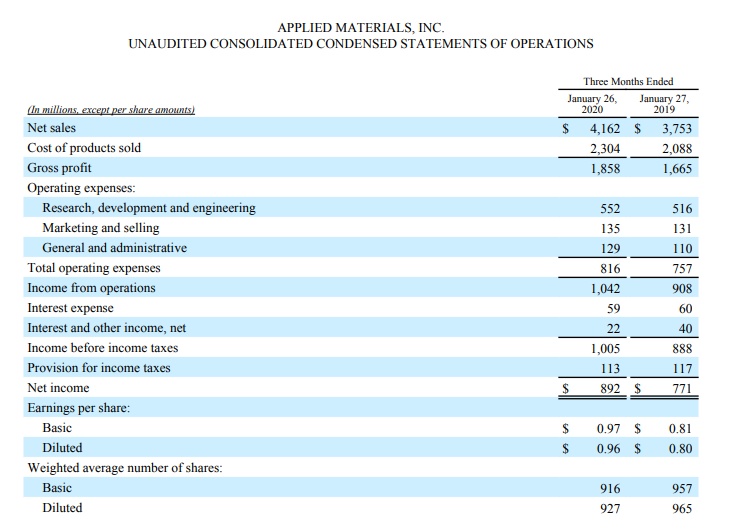The height and width of the screenshot is (530, 733).
Task: Select net sales value 3,753
Action: [676, 129]
